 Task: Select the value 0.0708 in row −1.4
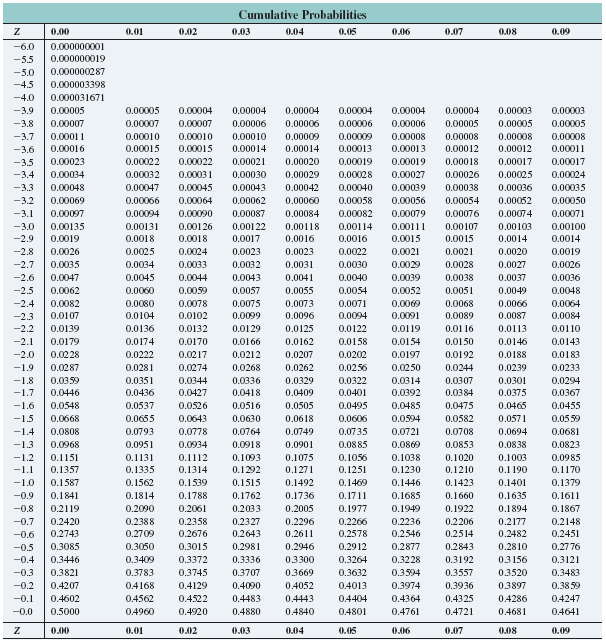[x=459, y=432]
